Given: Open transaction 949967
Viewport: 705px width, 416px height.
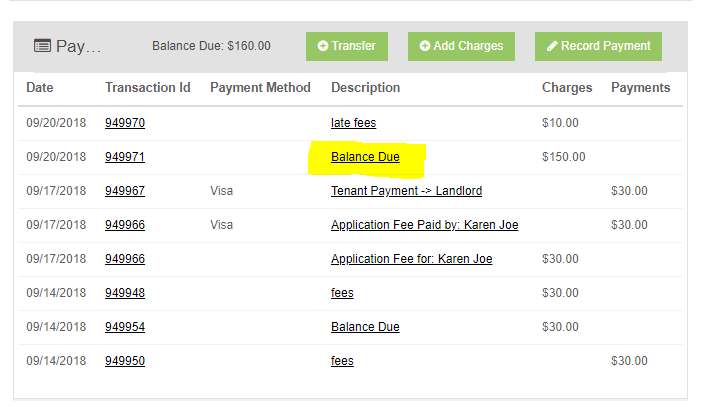Looking at the screenshot, I should 125,191.
